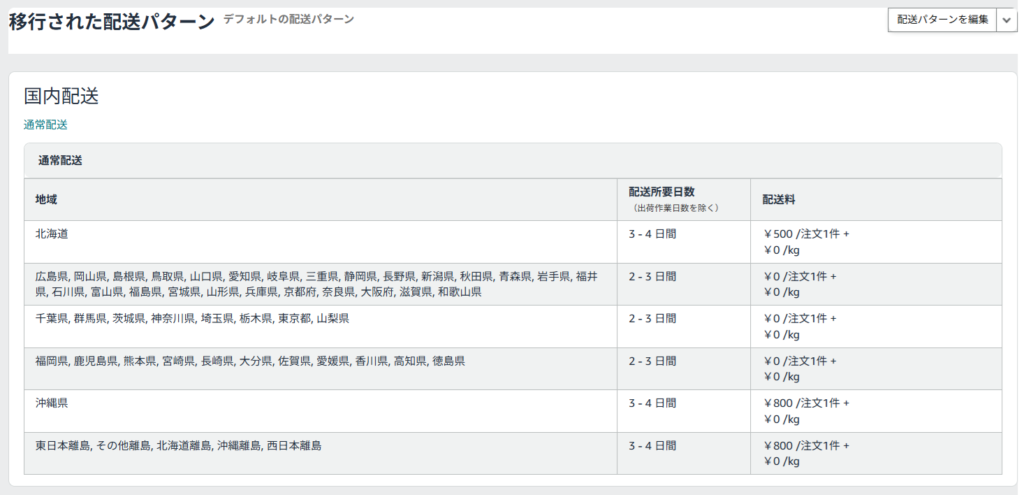
Task: Select the 通常配送 table section header
Action: coord(60,160)
